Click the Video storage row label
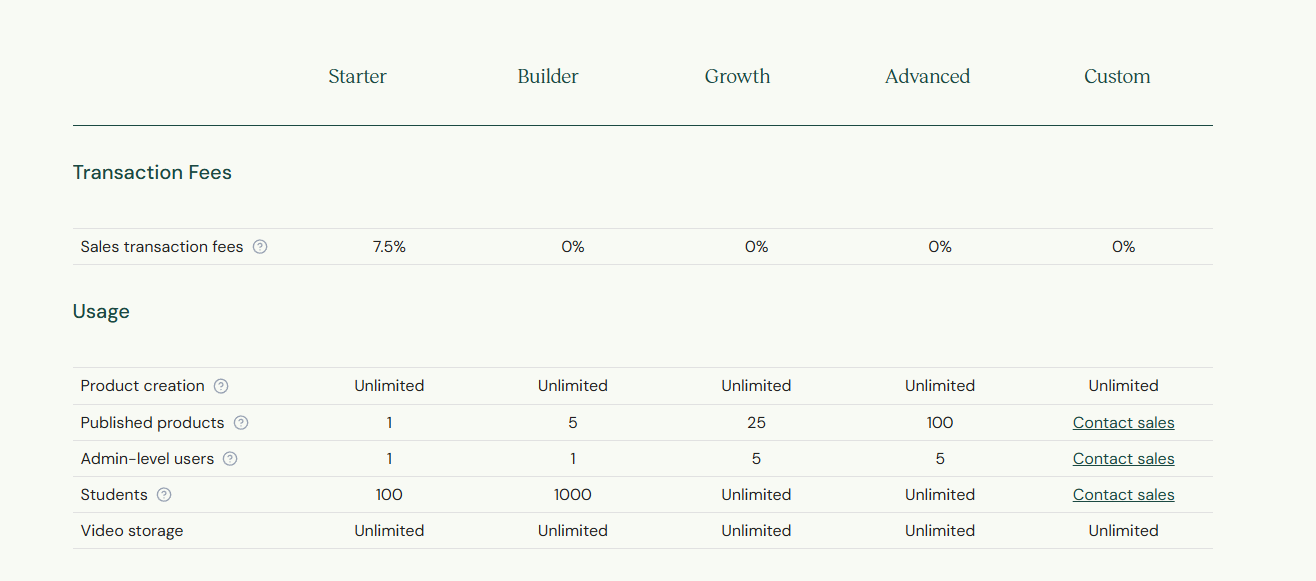This screenshot has height=581, width=1316. click(132, 531)
